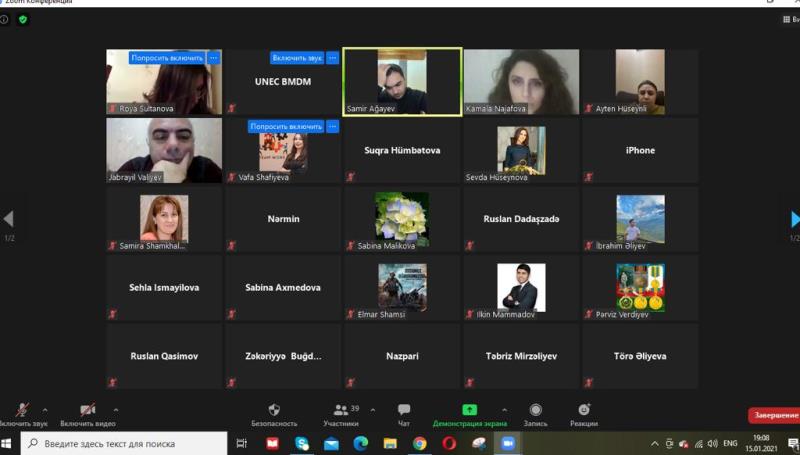Expand audio options arrow beside microphone
This screenshot has width=800, height=455.
click(x=45, y=410)
